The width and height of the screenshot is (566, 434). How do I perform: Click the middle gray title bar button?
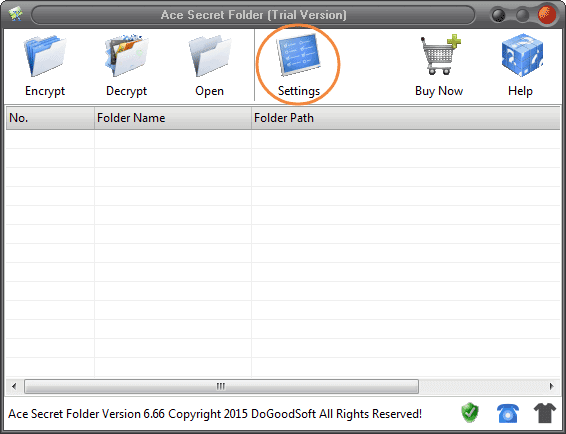(522, 16)
